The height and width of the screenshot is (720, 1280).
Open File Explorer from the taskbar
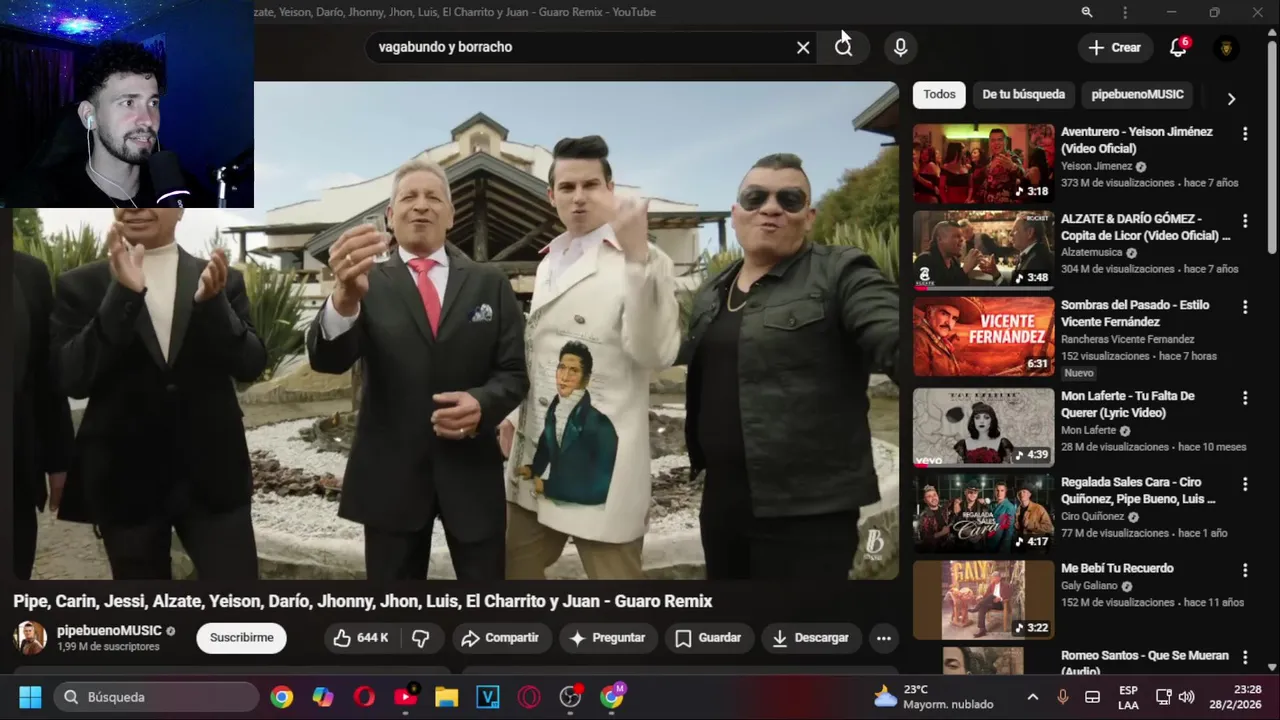click(446, 697)
